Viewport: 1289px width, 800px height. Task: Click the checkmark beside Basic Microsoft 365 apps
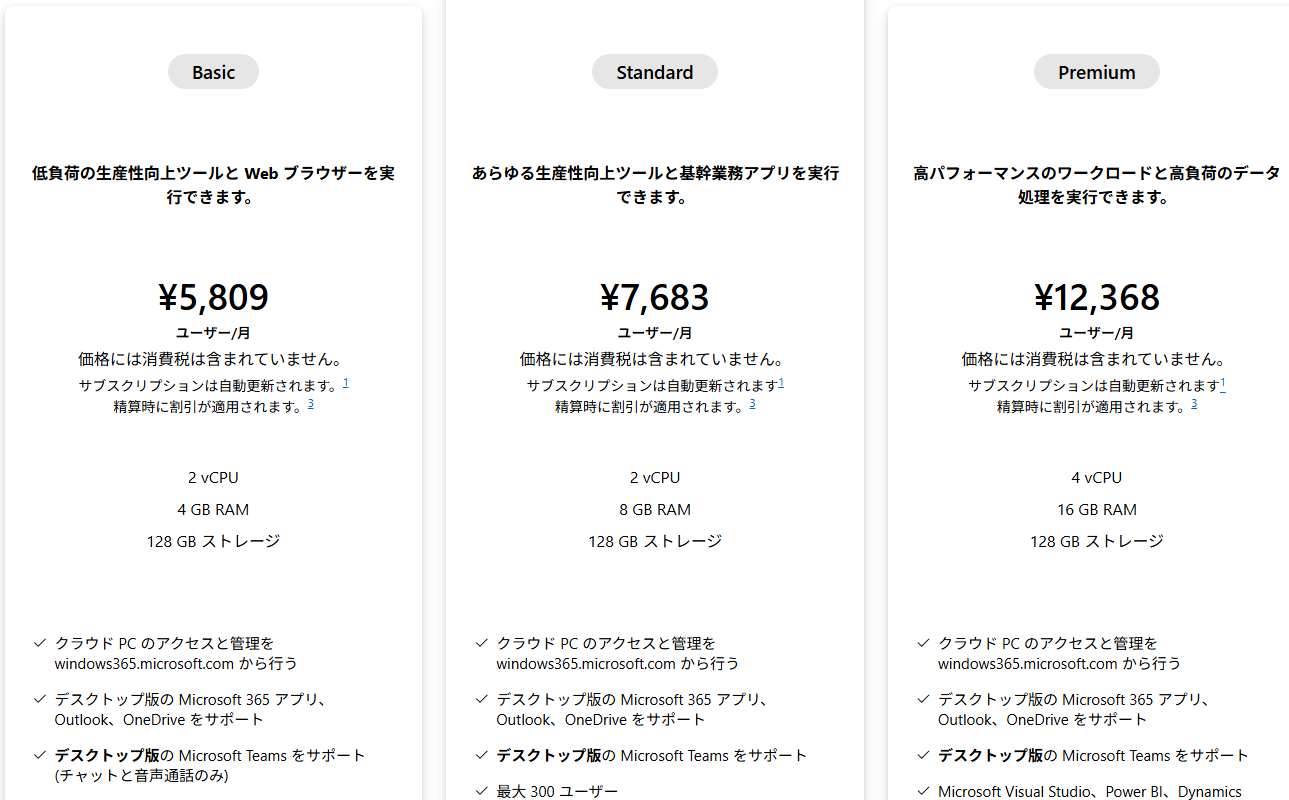(x=39, y=699)
